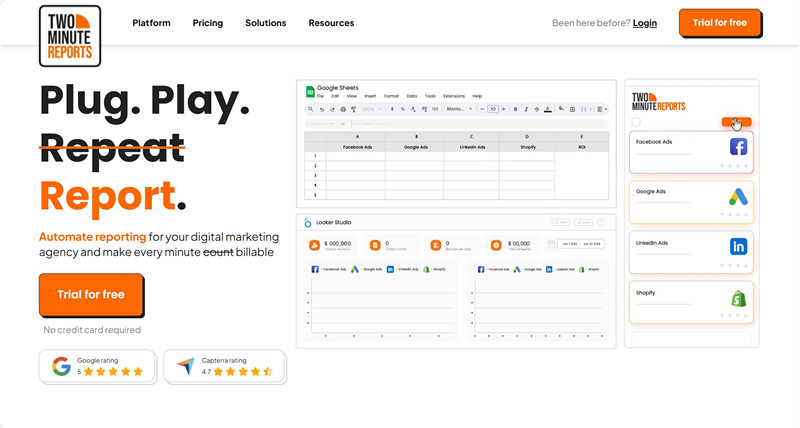Click Today's Revenue orange metric icon
This screenshot has width=800, height=428.
314,245
